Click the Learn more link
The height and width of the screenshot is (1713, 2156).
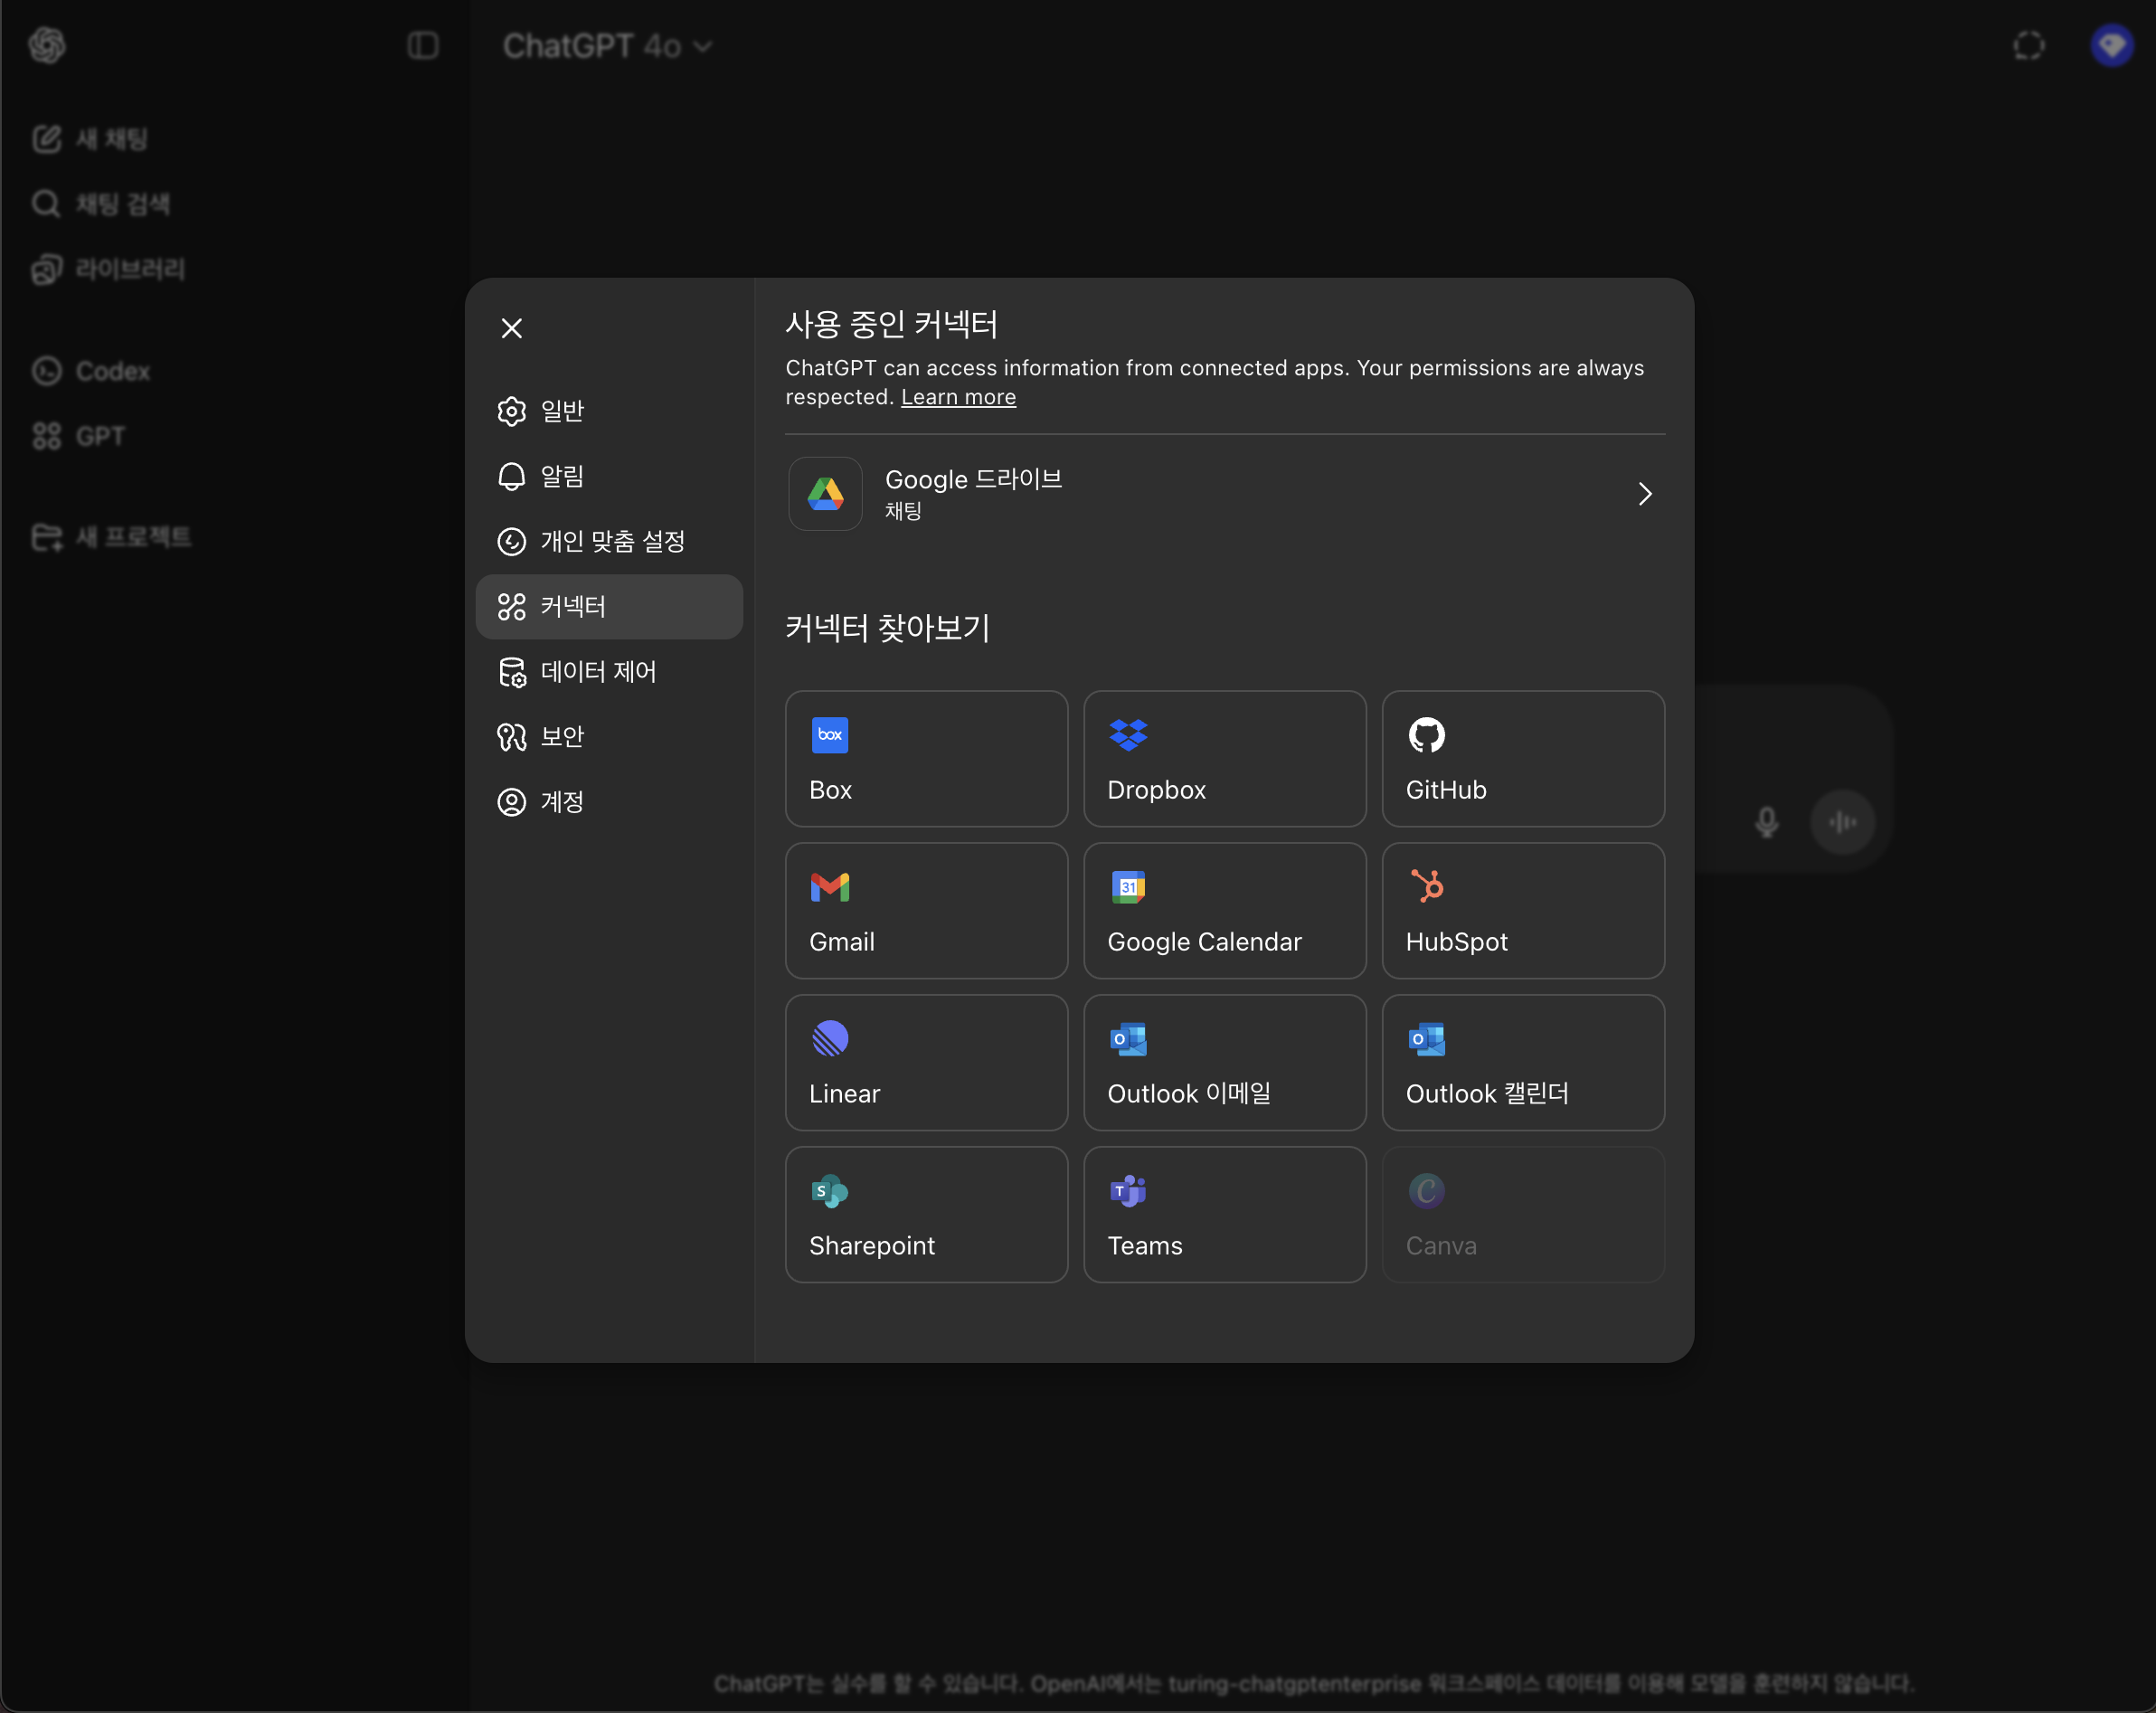[958, 397]
